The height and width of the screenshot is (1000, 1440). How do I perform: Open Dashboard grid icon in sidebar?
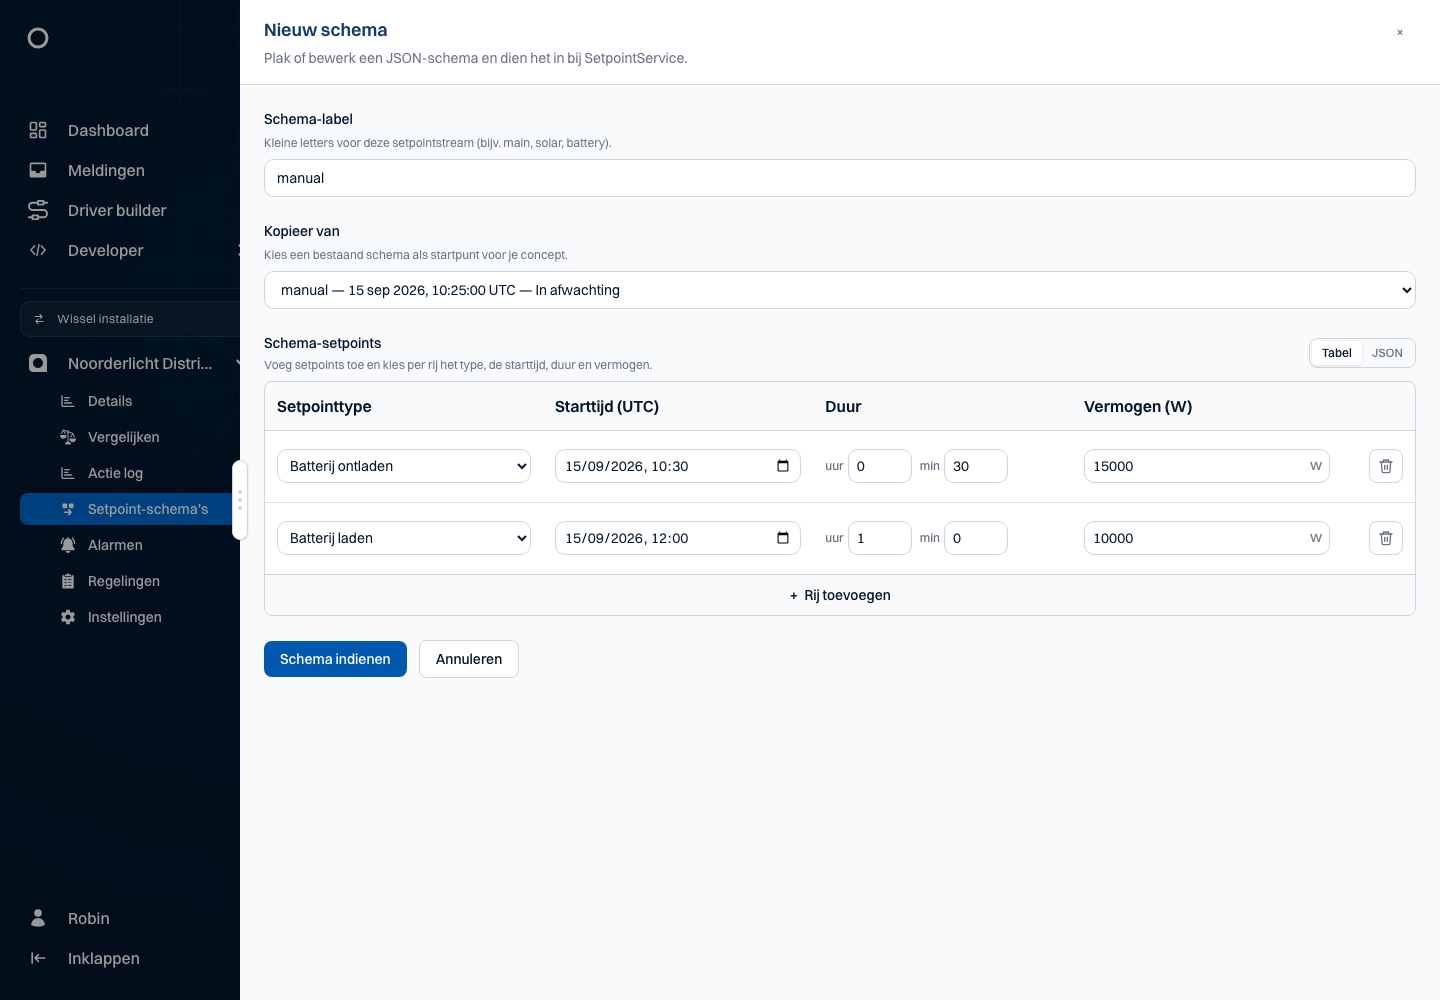(38, 130)
